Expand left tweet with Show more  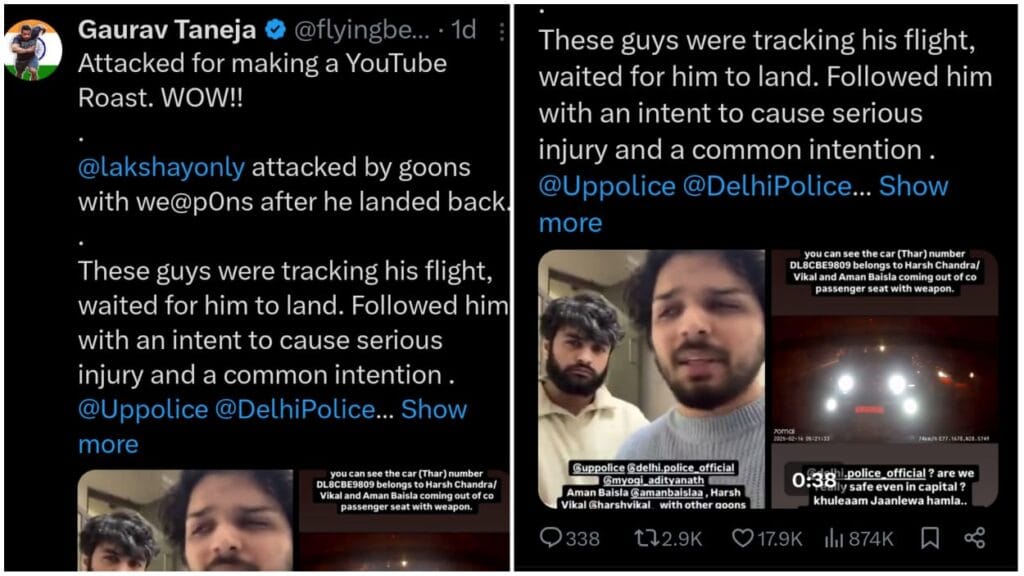point(434,409)
